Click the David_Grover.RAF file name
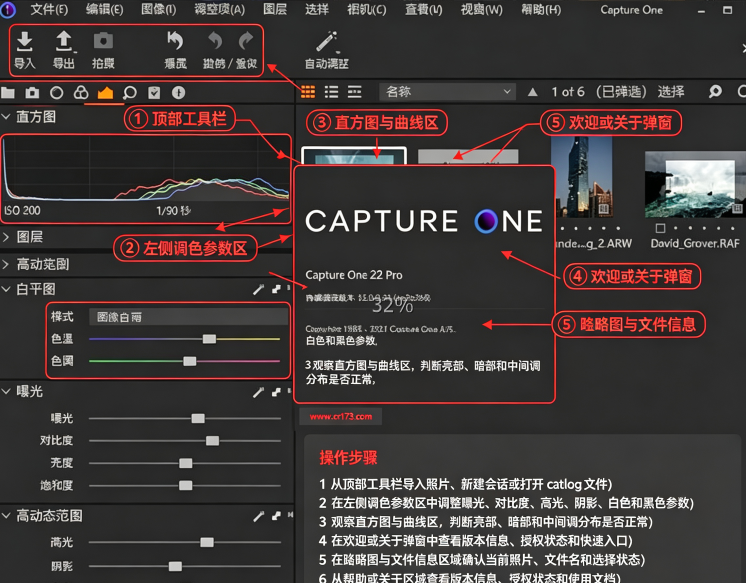This screenshot has height=583, width=746. (695, 243)
